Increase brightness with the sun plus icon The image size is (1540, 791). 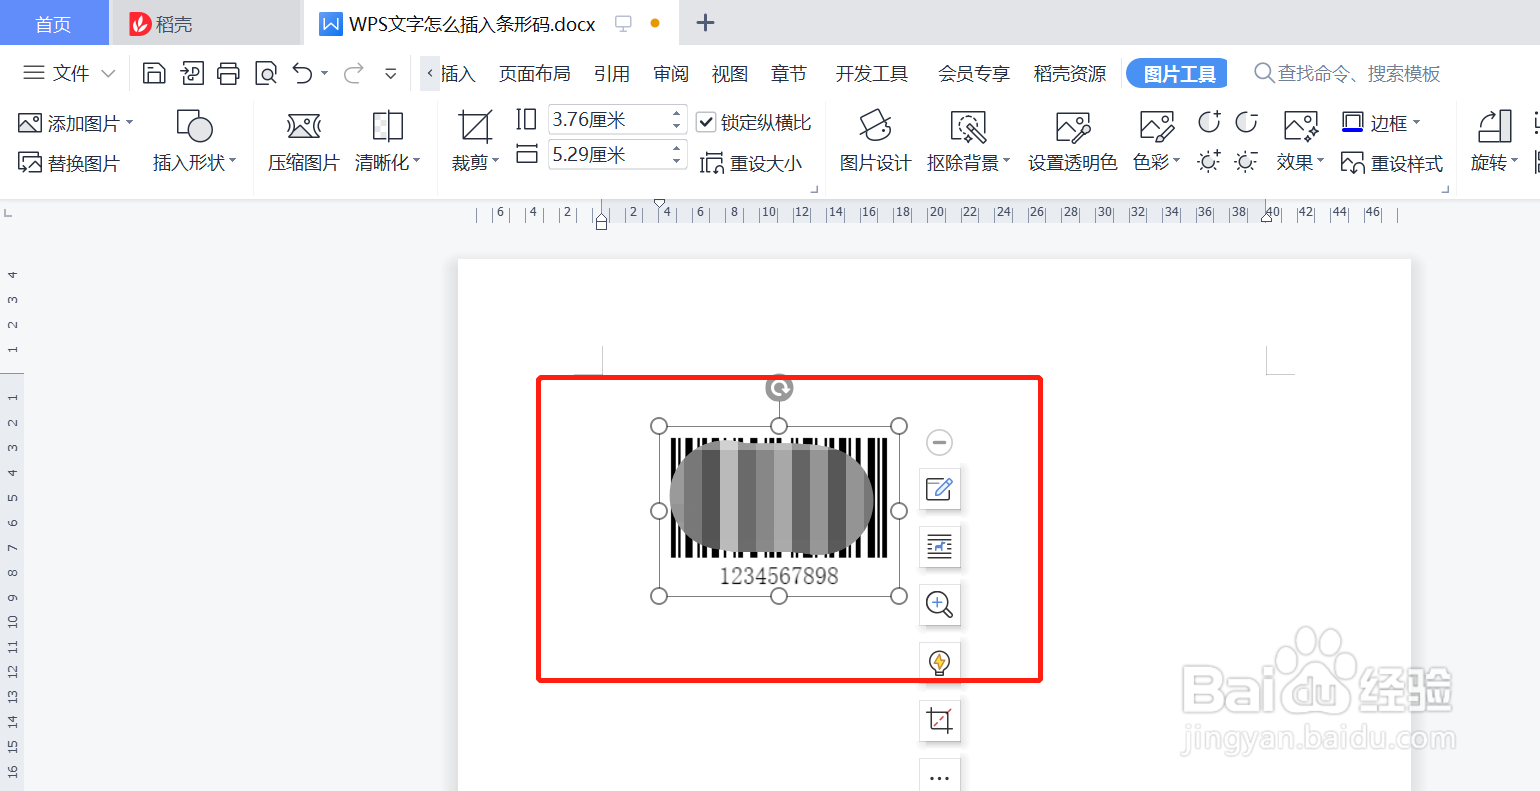point(1209,162)
